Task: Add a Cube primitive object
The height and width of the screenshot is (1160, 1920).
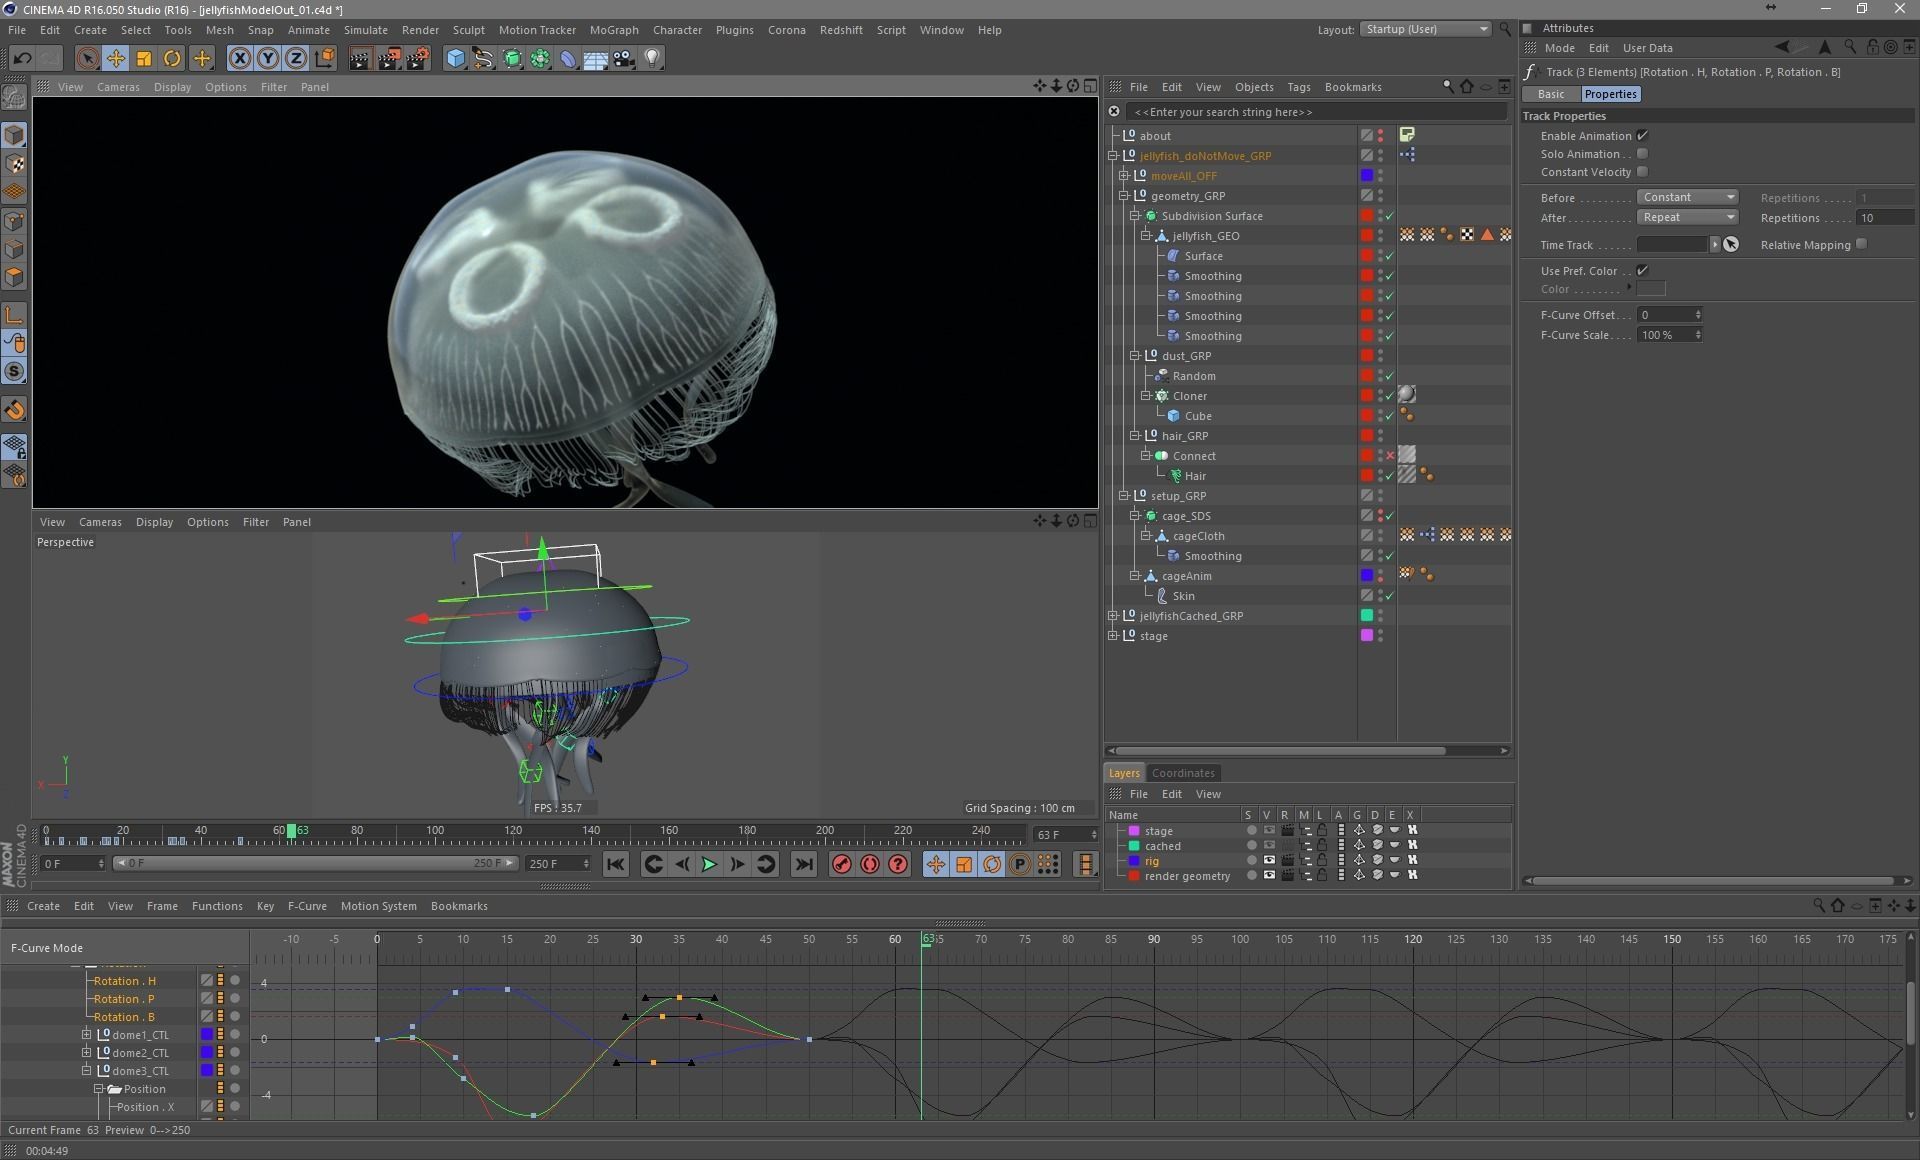Action: point(456,58)
